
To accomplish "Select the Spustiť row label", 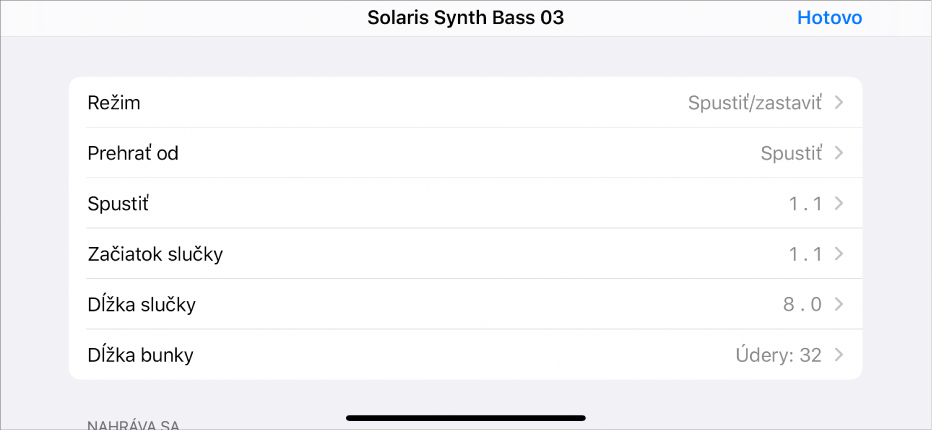I will 118,204.
